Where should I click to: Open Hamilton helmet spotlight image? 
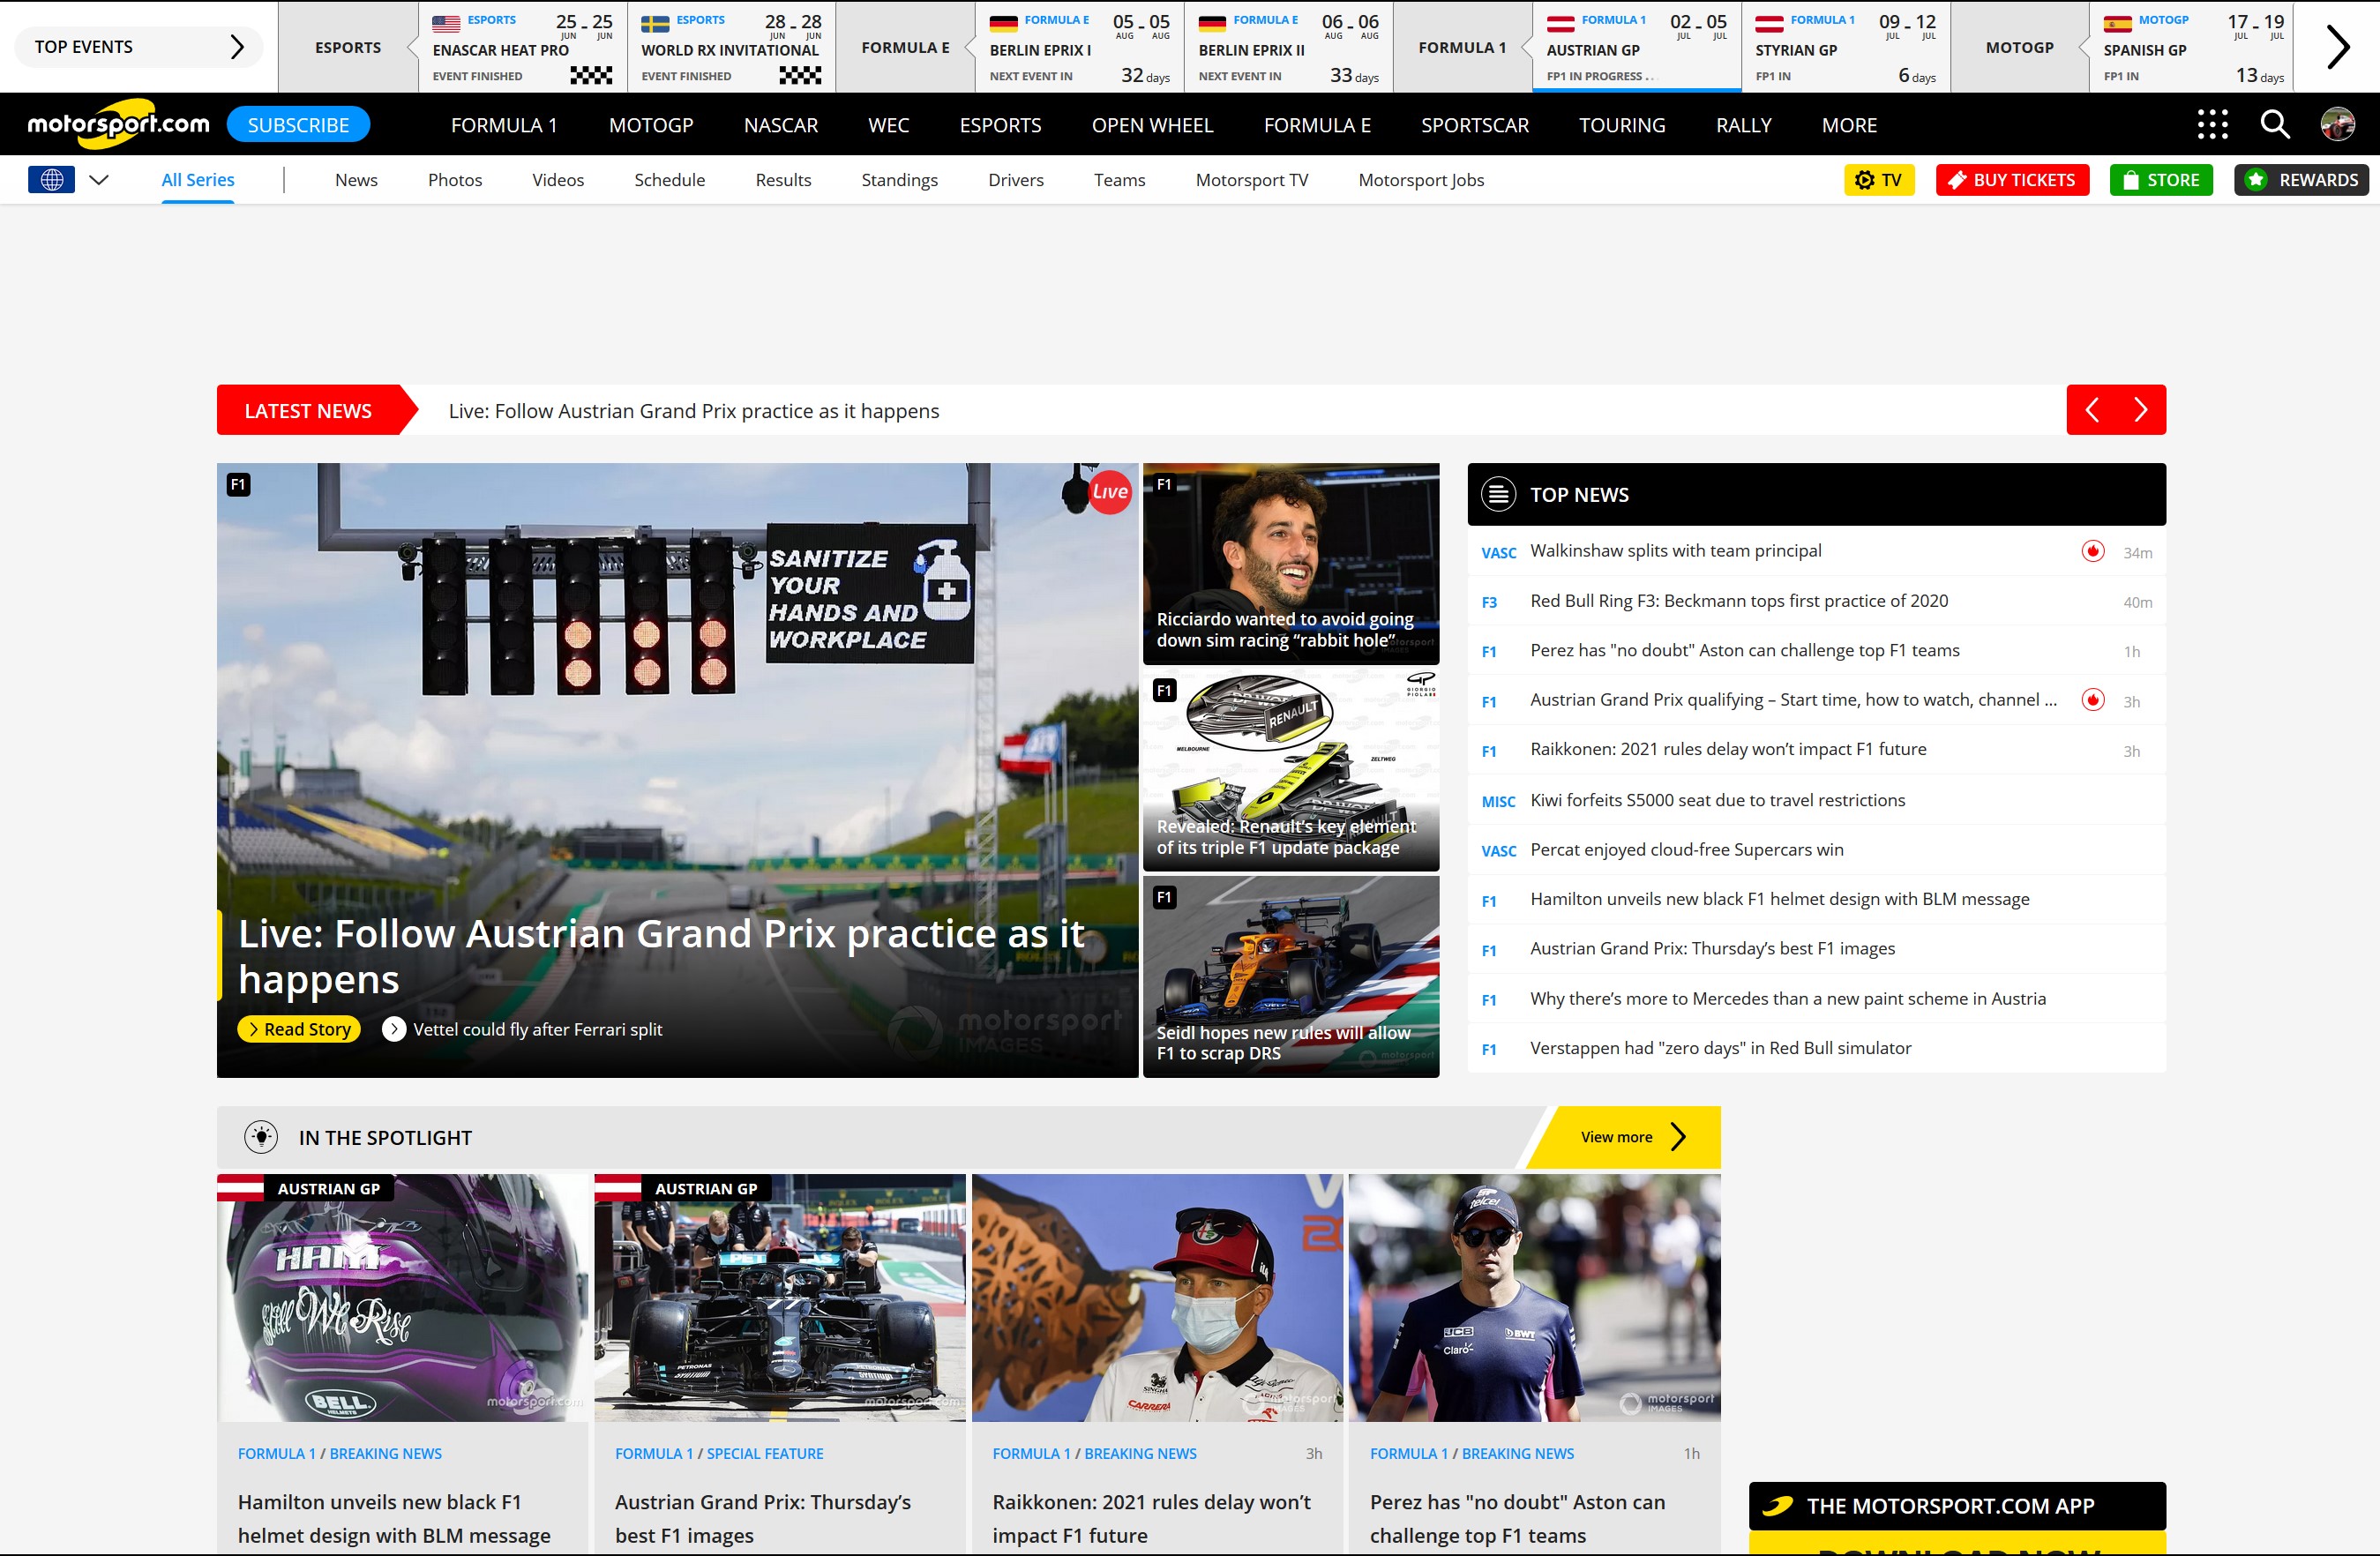pyautogui.click(x=402, y=1298)
